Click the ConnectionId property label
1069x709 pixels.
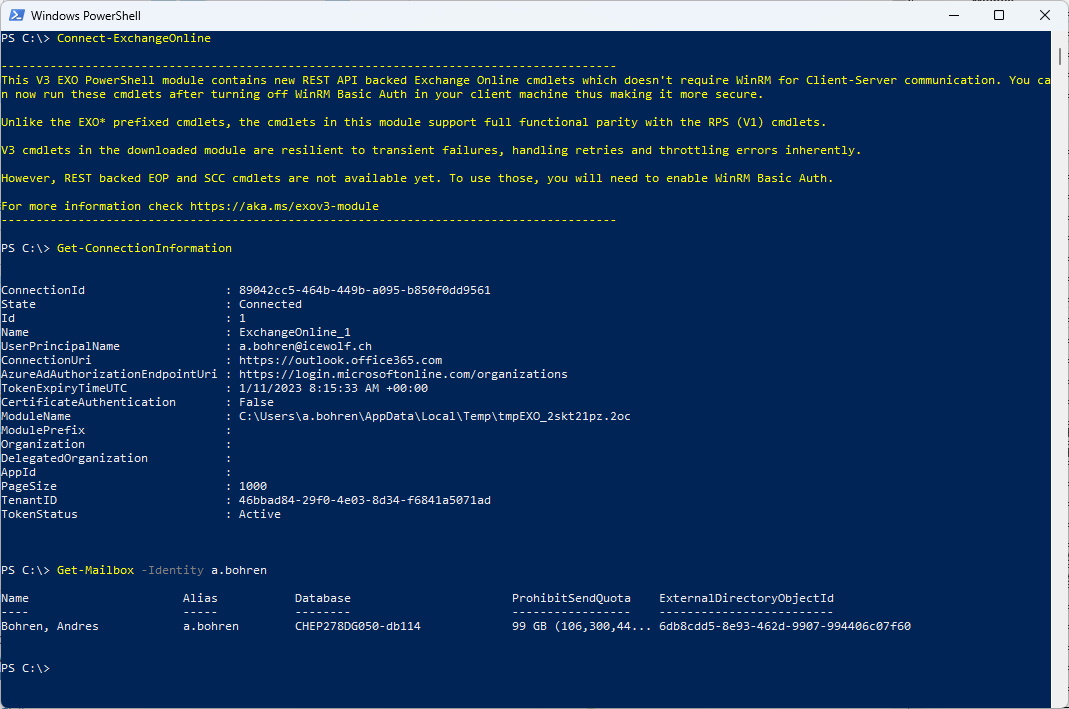click(x=43, y=290)
